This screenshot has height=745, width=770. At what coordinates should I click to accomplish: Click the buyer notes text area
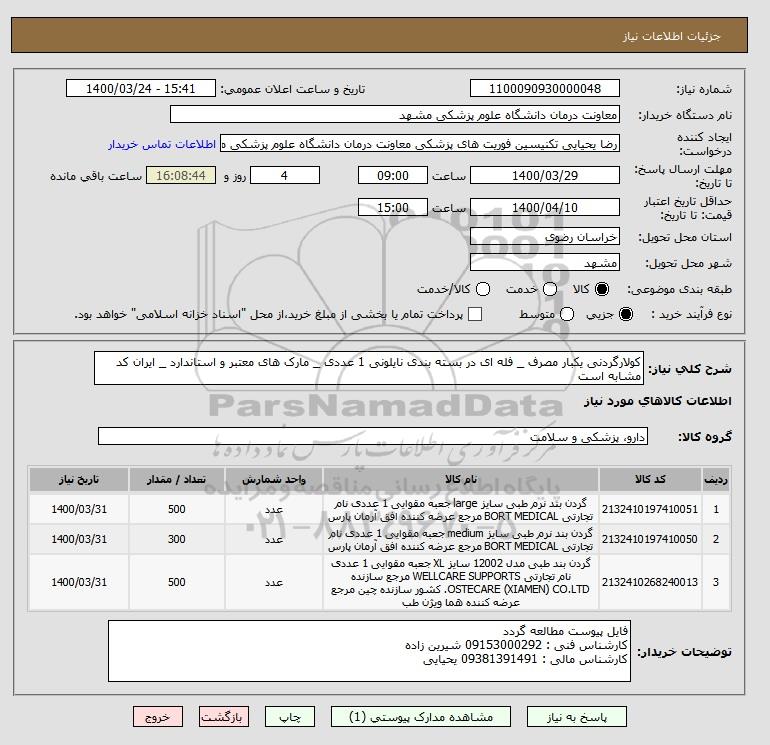369,651
